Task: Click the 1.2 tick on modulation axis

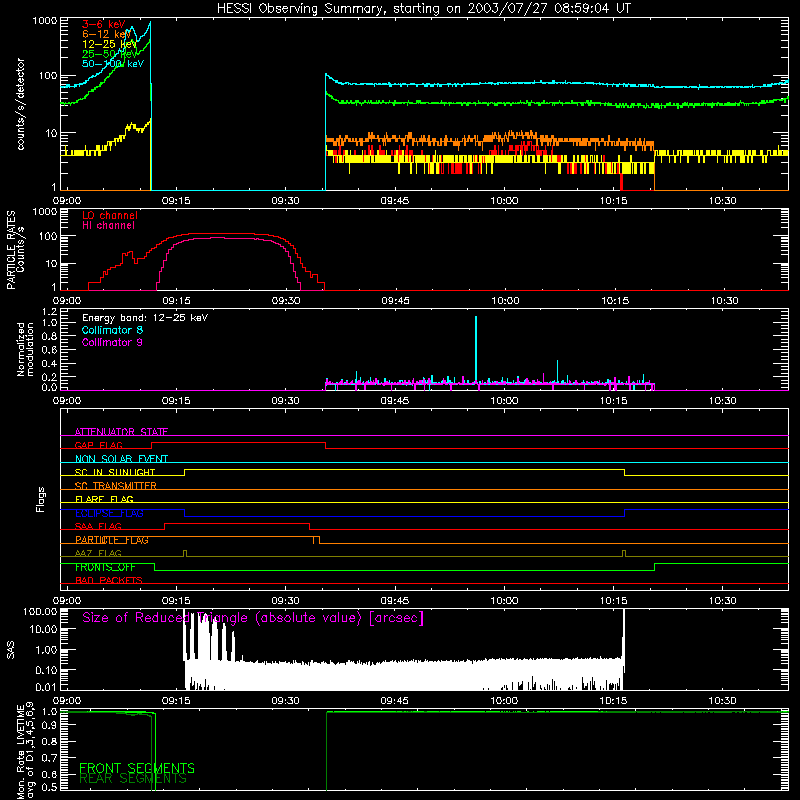Action: pyautogui.click(x=49, y=311)
